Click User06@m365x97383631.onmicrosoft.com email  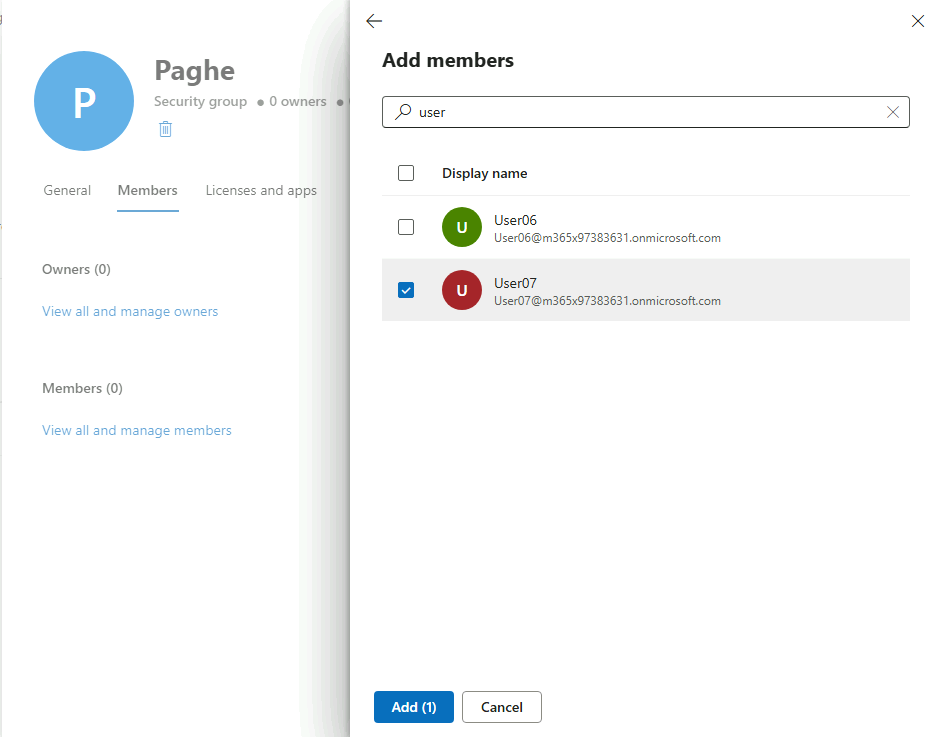pos(607,238)
